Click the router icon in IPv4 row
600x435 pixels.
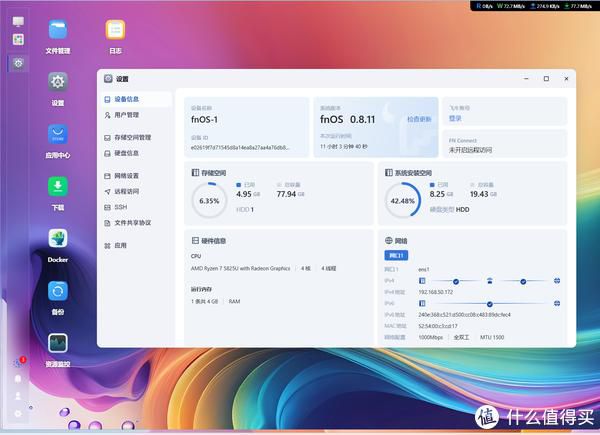[490, 281]
